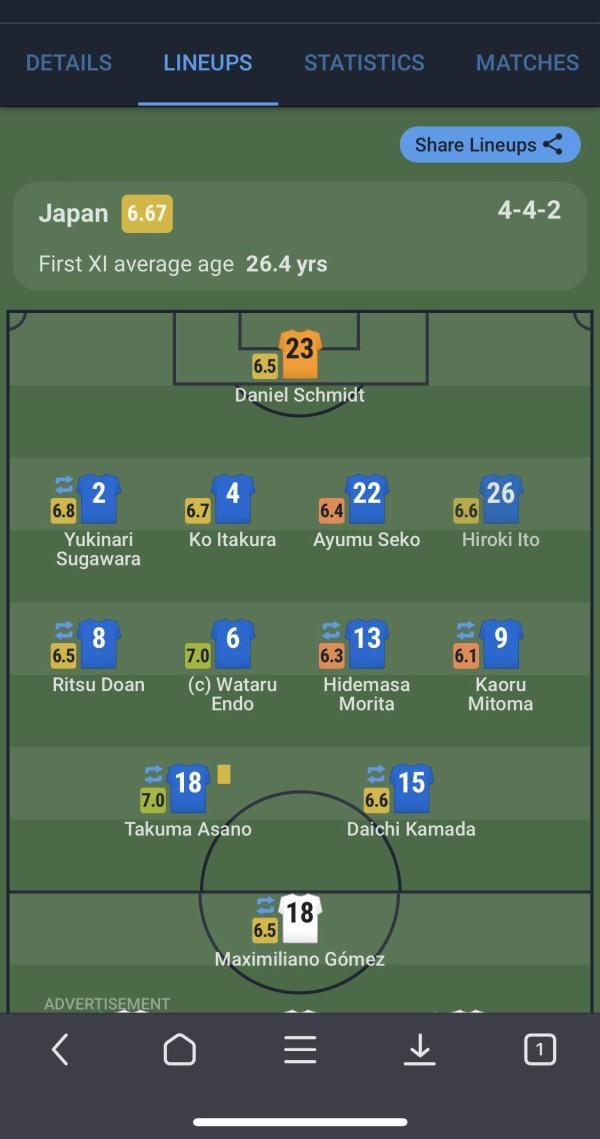Select the Ayumu Seko player name
This screenshot has width=600, height=1139.
click(367, 540)
